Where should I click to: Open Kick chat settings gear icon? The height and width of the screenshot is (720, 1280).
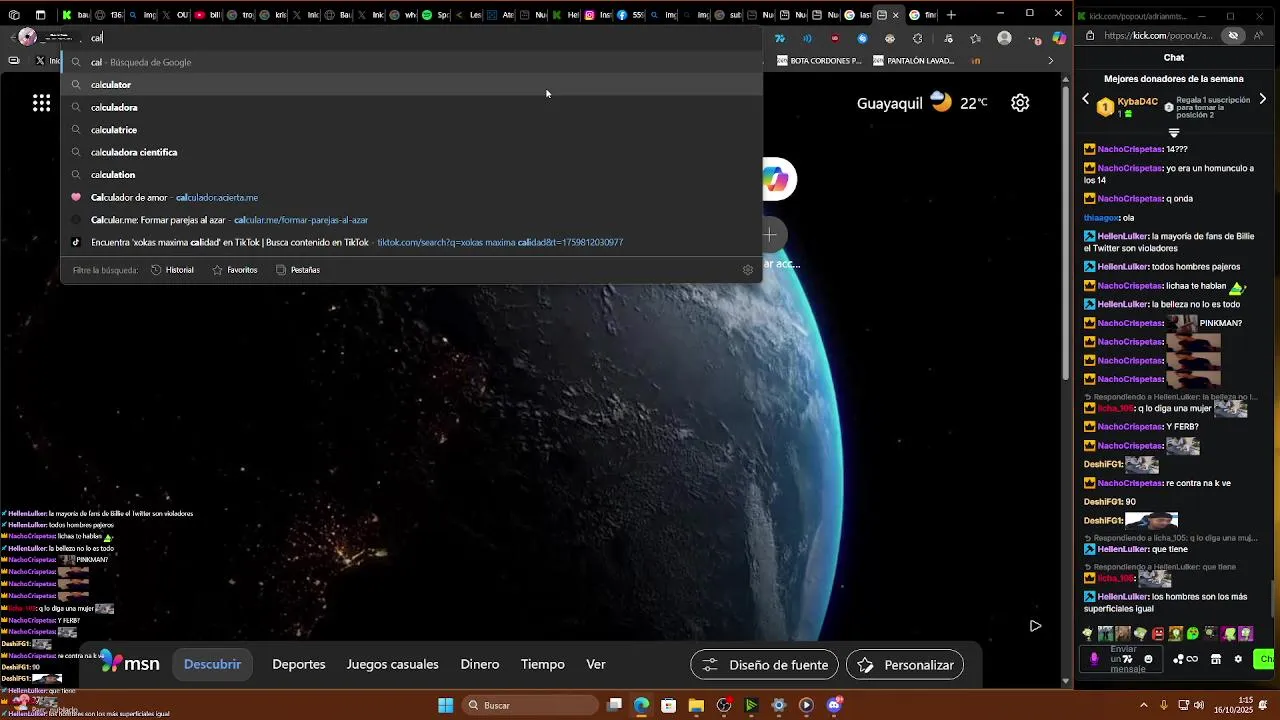point(1238,659)
